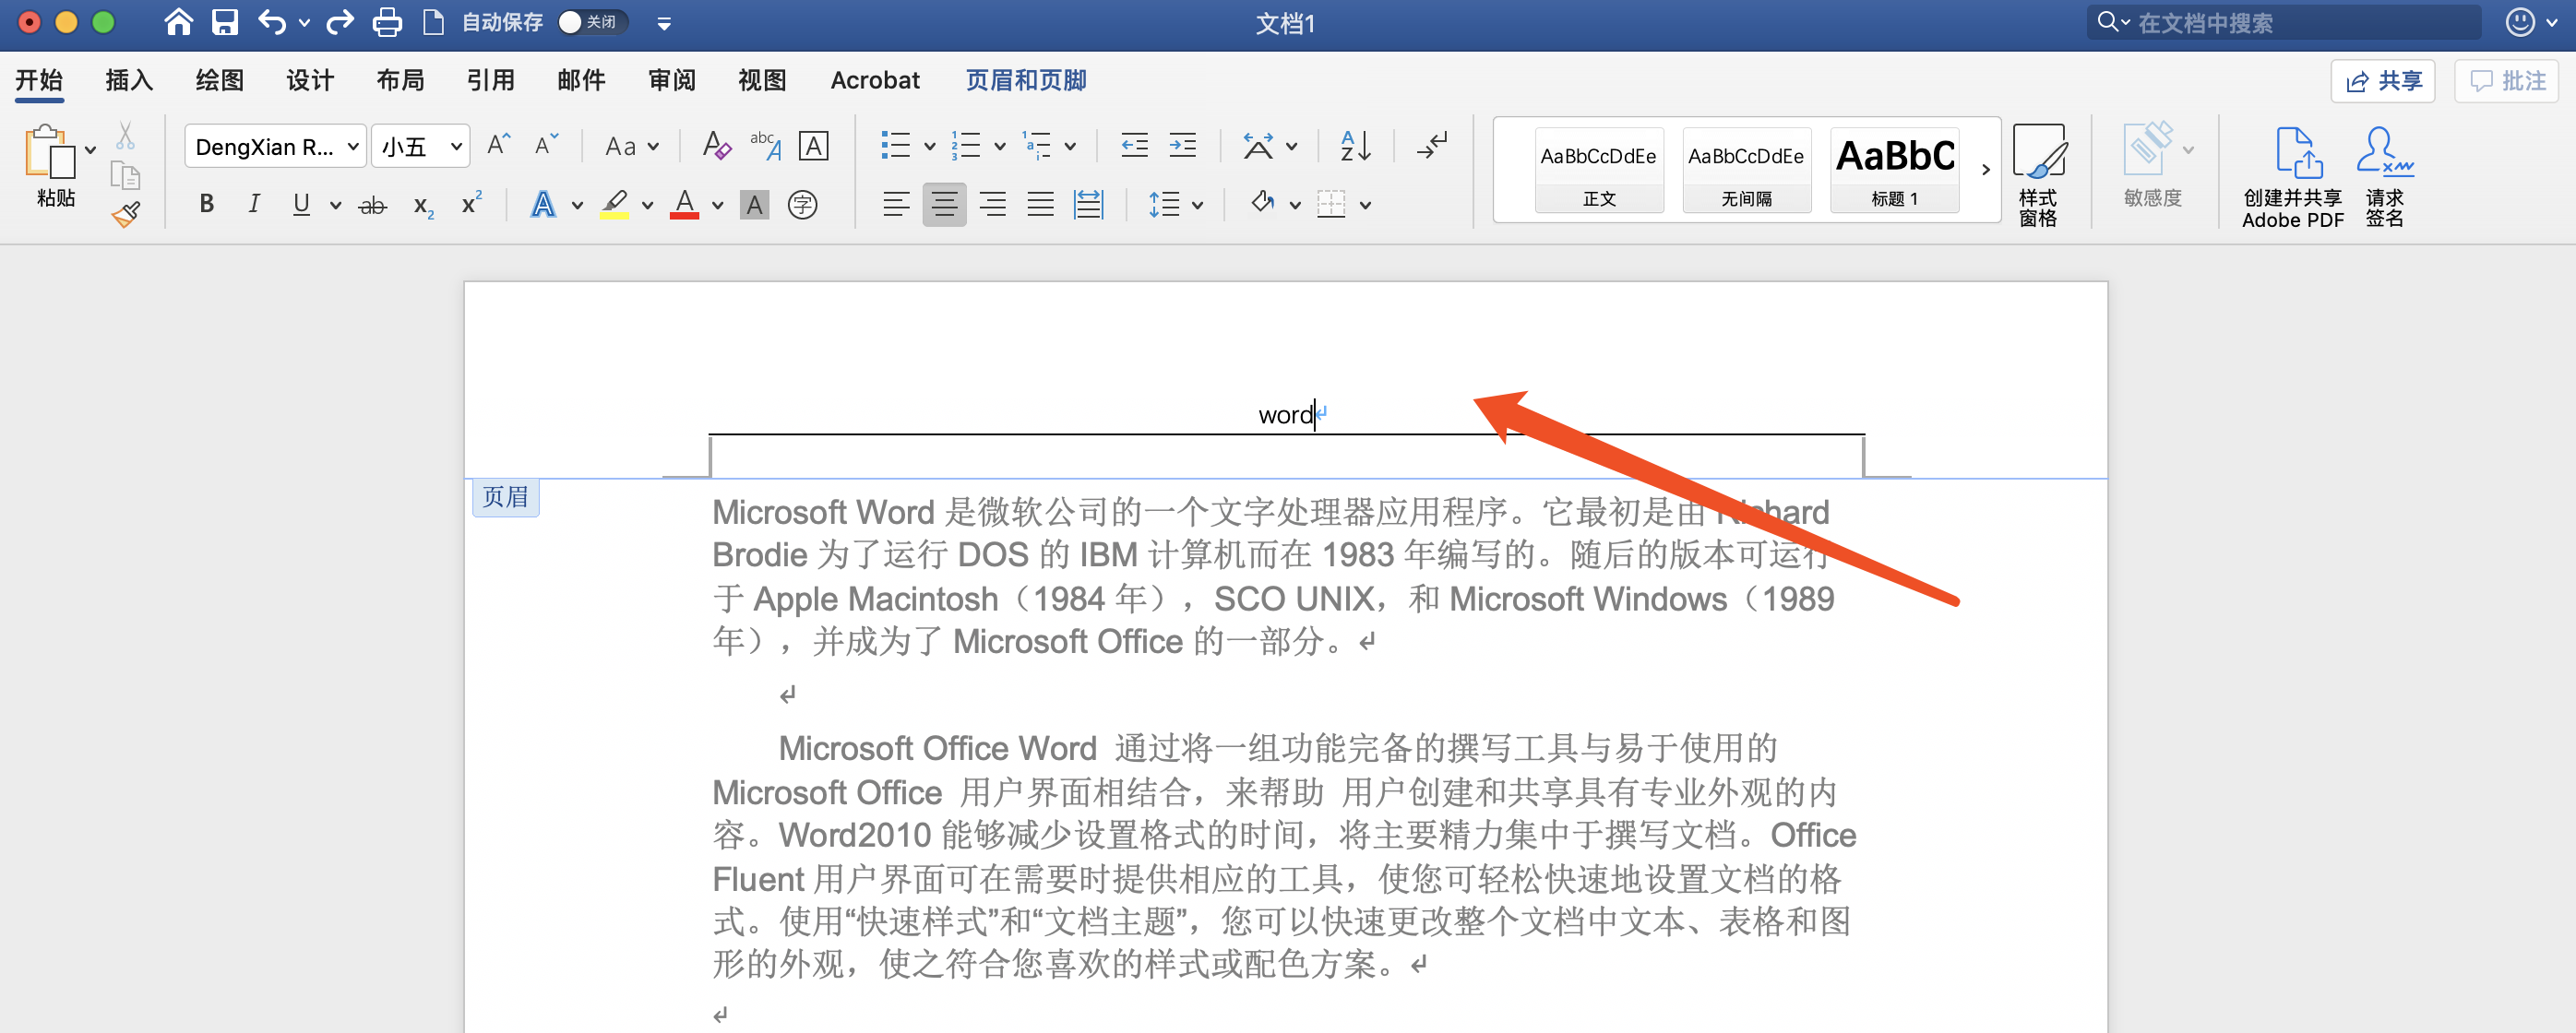The image size is (2576, 1033).
Task: Toggle Subscript formatting
Action: click(423, 206)
